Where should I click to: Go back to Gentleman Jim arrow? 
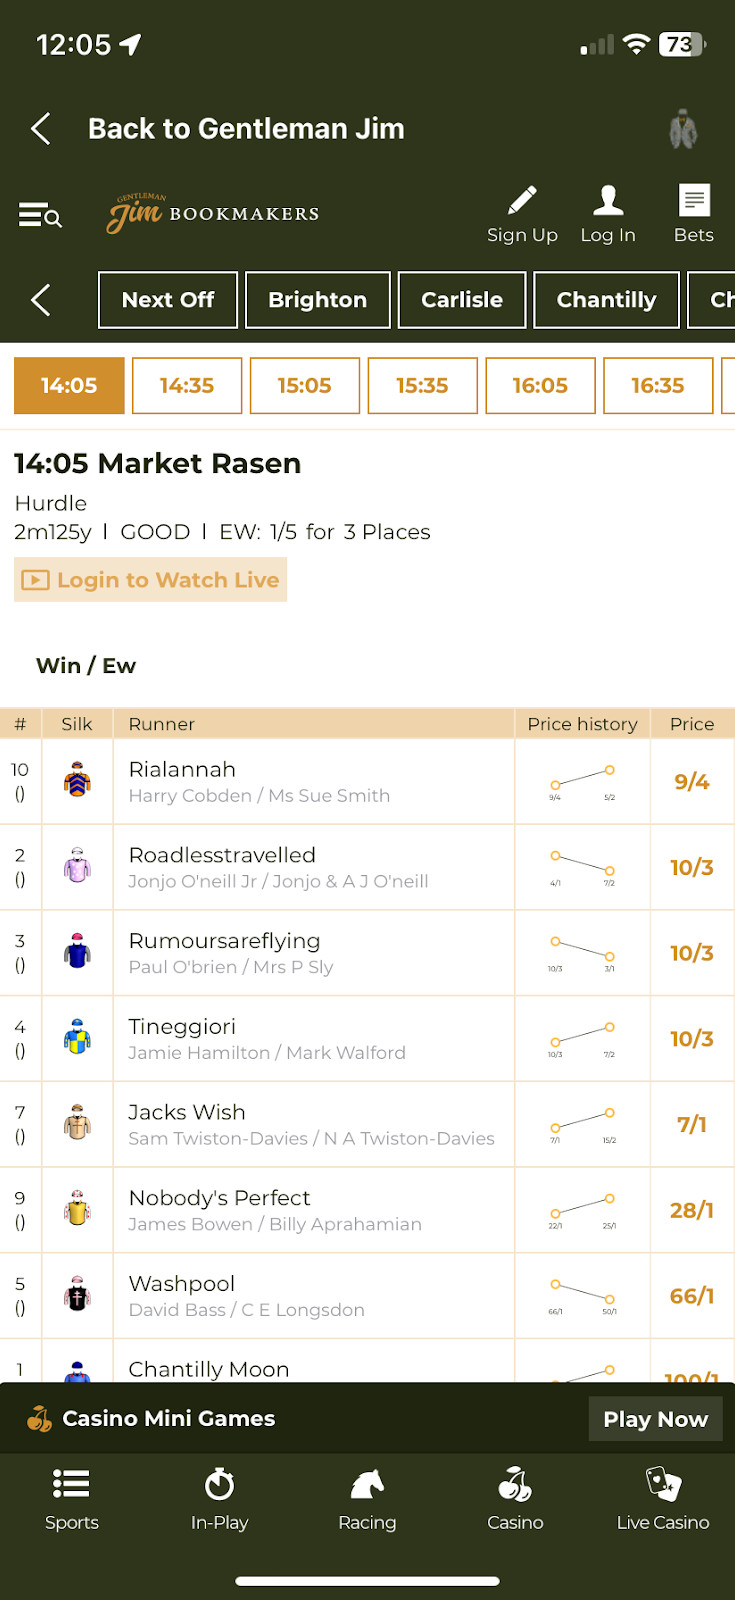coord(41,129)
